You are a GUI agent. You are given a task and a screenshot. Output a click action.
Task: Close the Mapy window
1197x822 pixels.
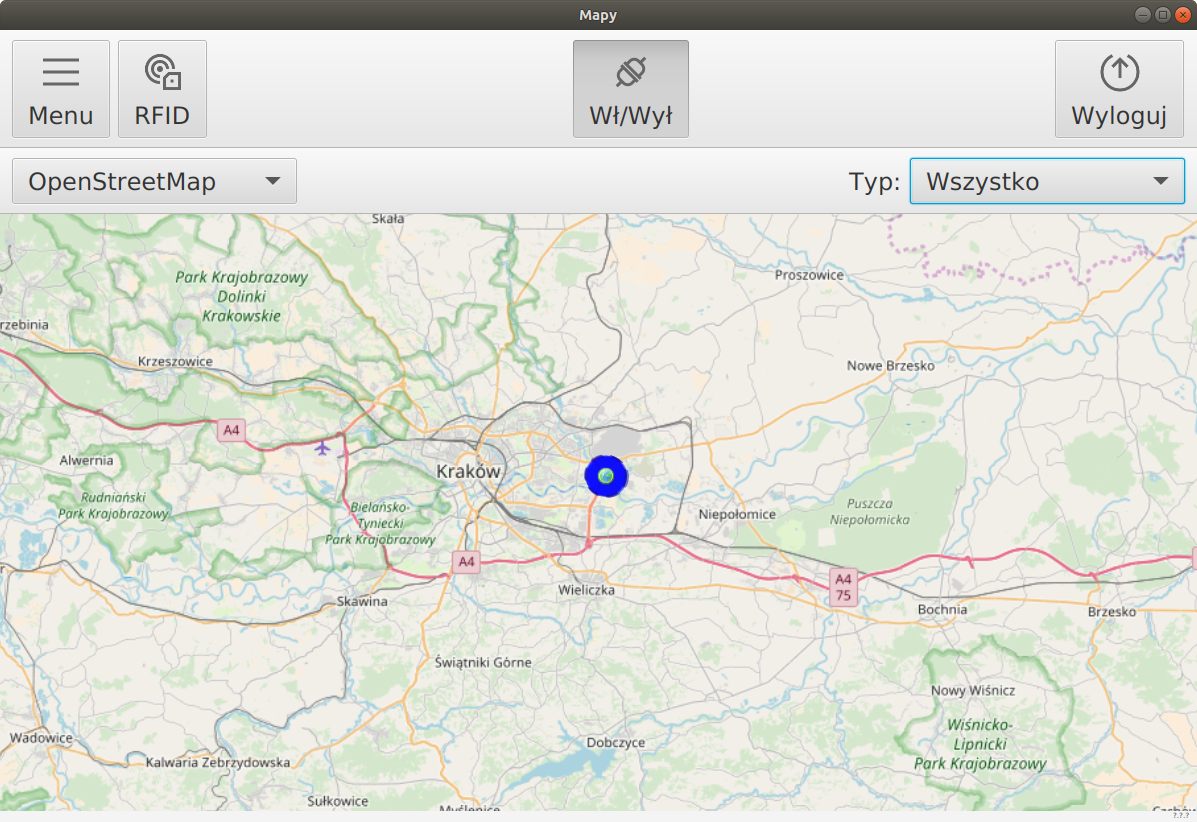coord(1182,14)
